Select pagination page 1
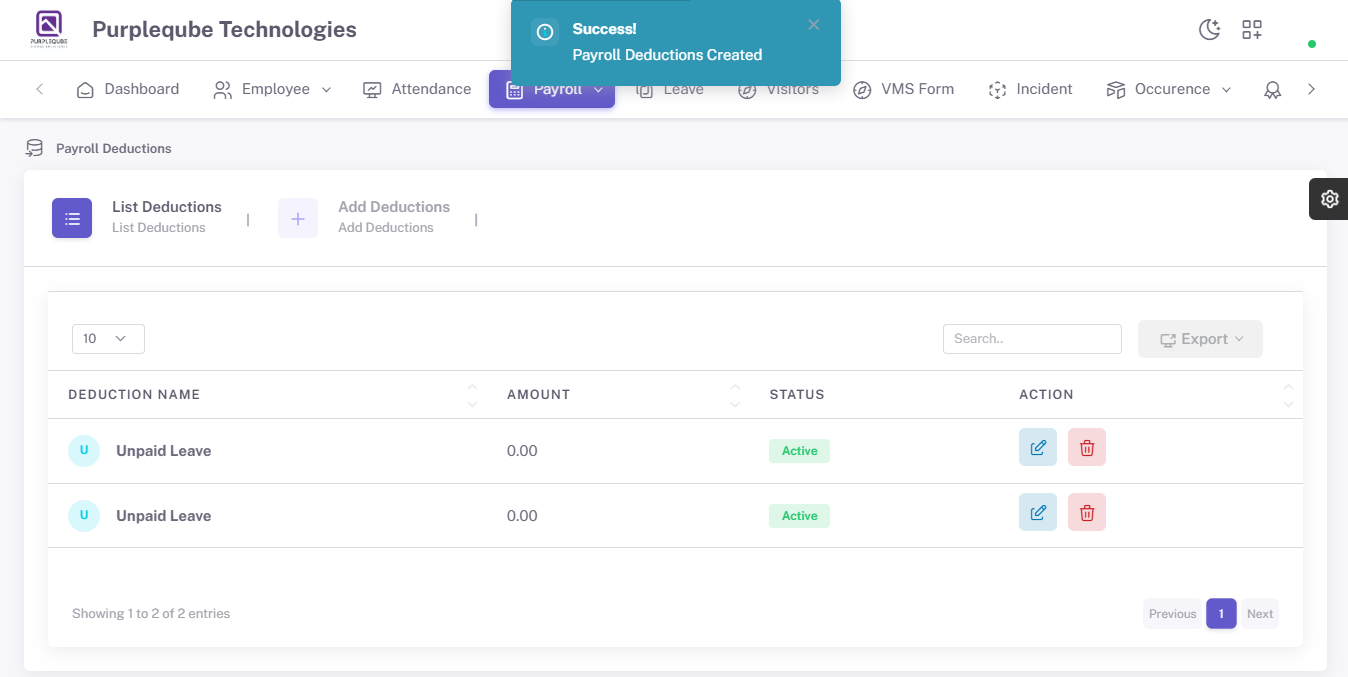This screenshot has width=1348, height=677. 1221,614
